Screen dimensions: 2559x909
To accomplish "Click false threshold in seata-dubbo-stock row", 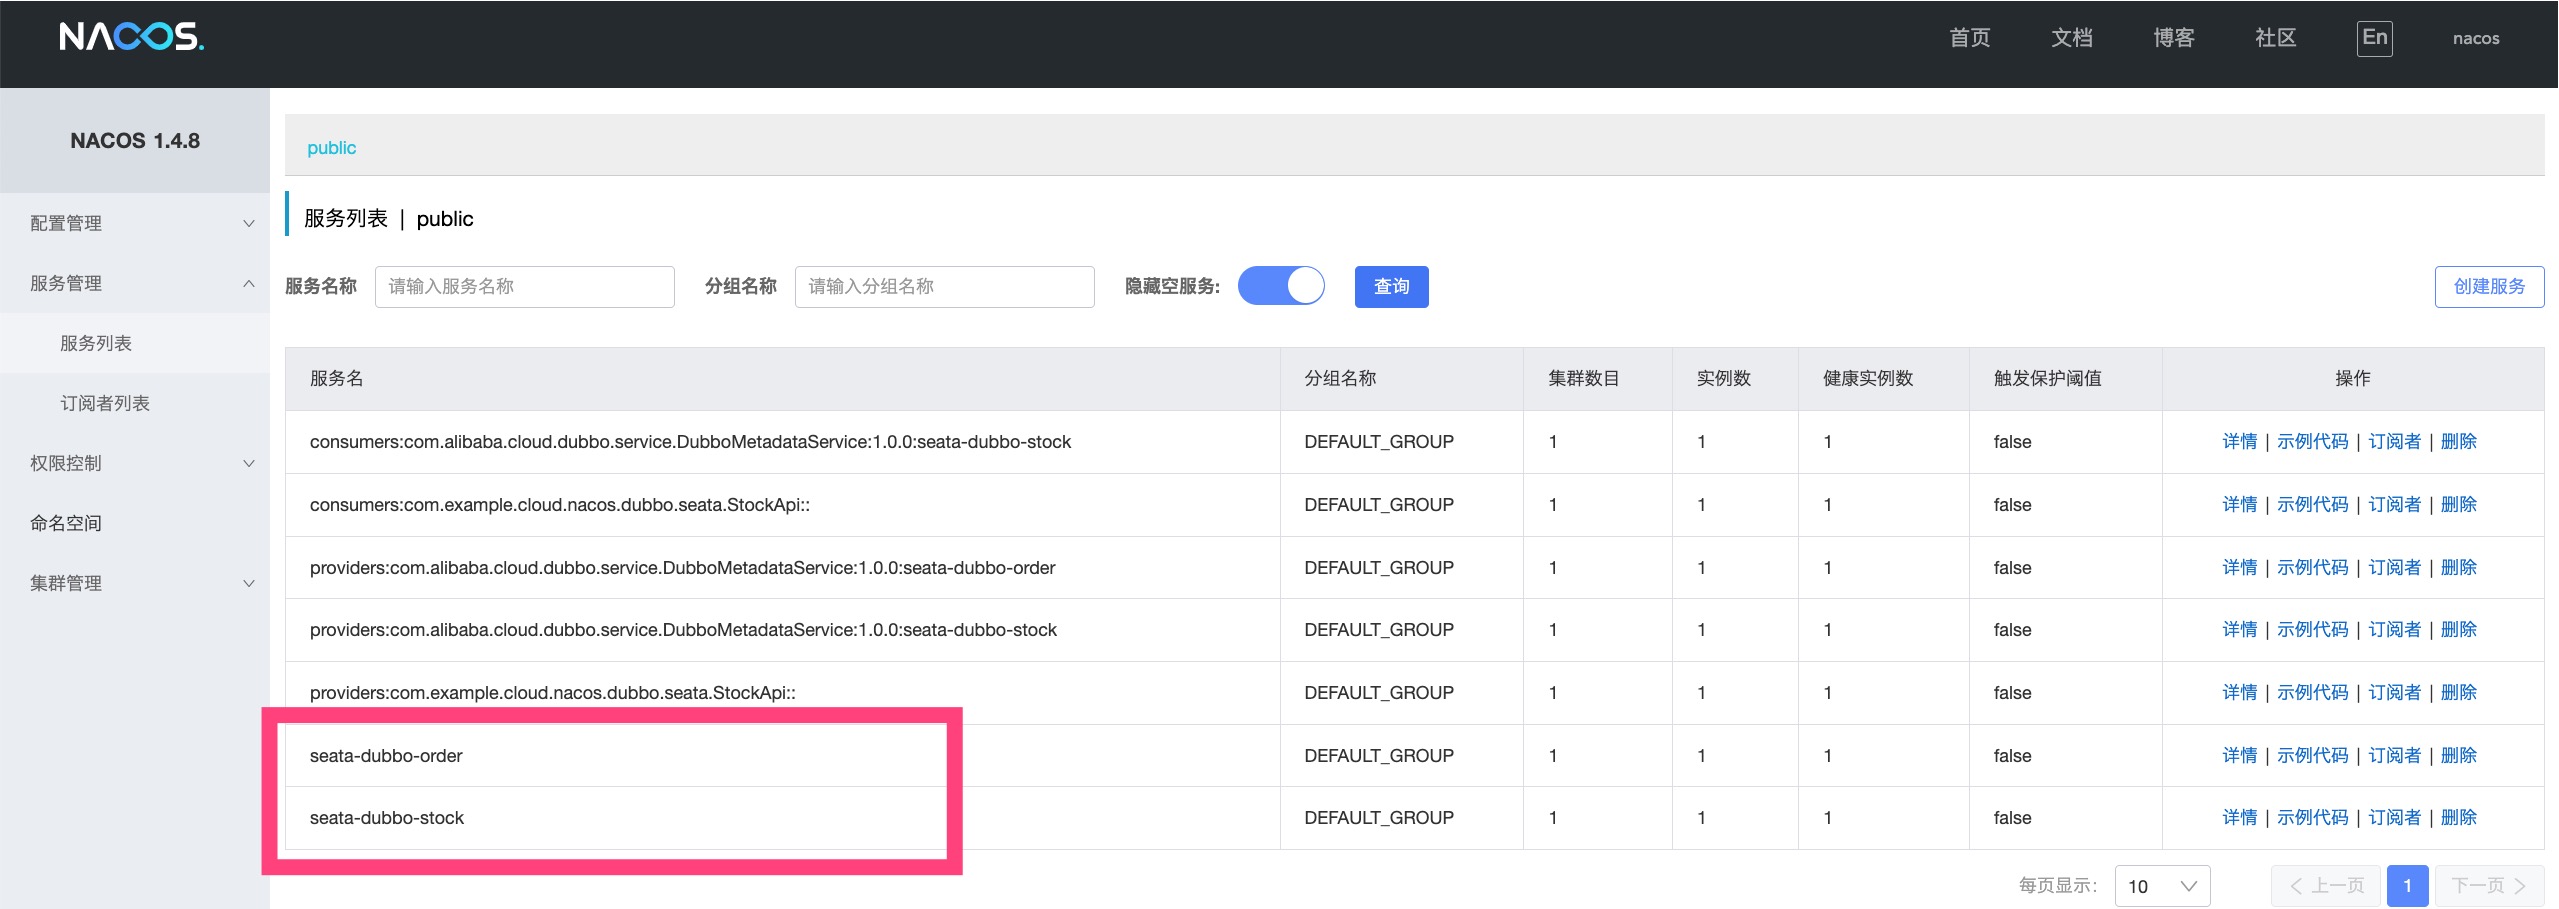I will (2012, 817).
